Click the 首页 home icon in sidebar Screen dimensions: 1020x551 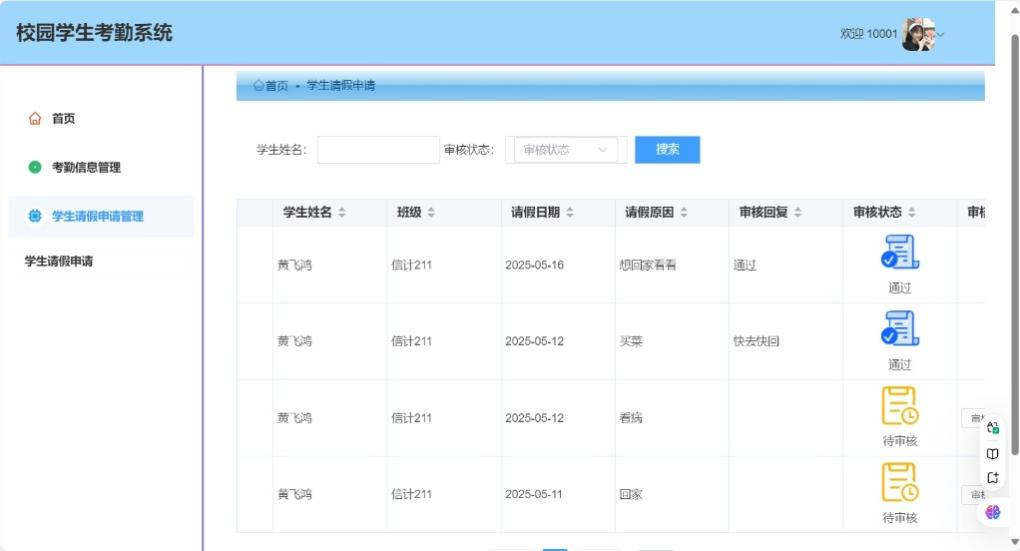tap(35, 119)
